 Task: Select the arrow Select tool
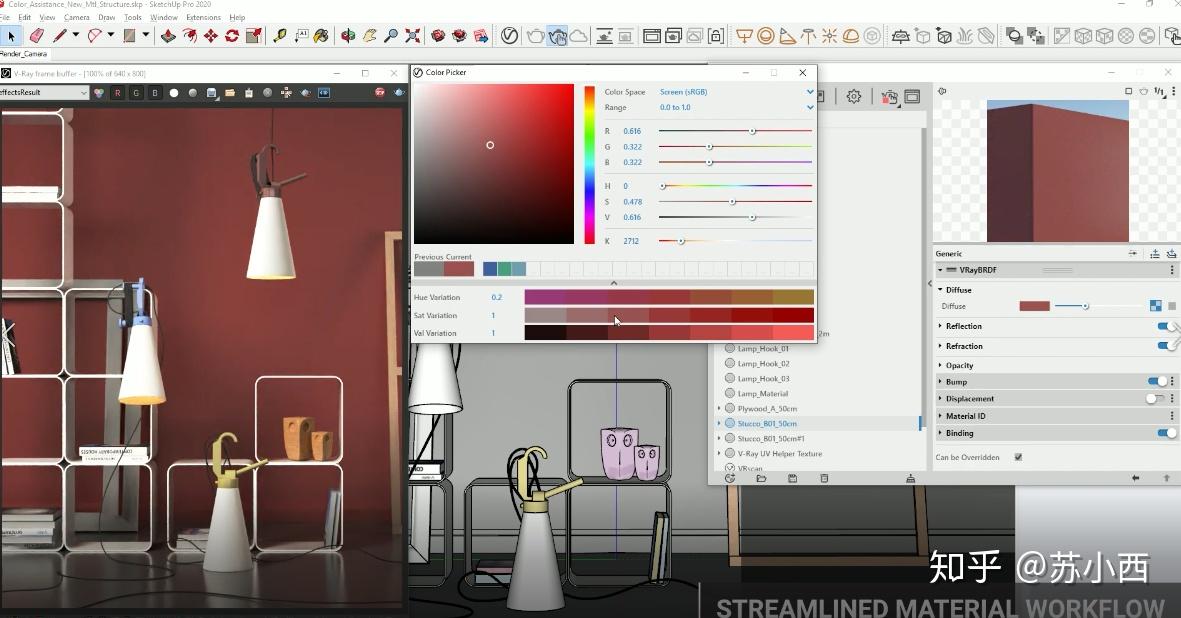11,35
